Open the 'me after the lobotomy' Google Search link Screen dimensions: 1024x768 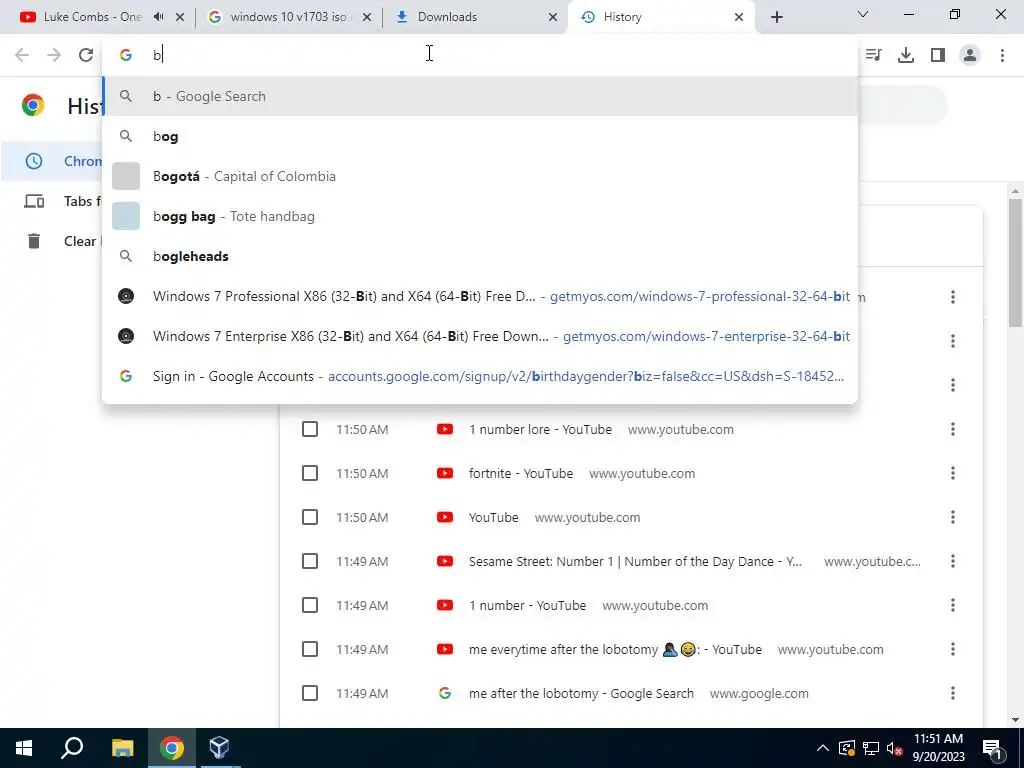(x=581, y=693)
